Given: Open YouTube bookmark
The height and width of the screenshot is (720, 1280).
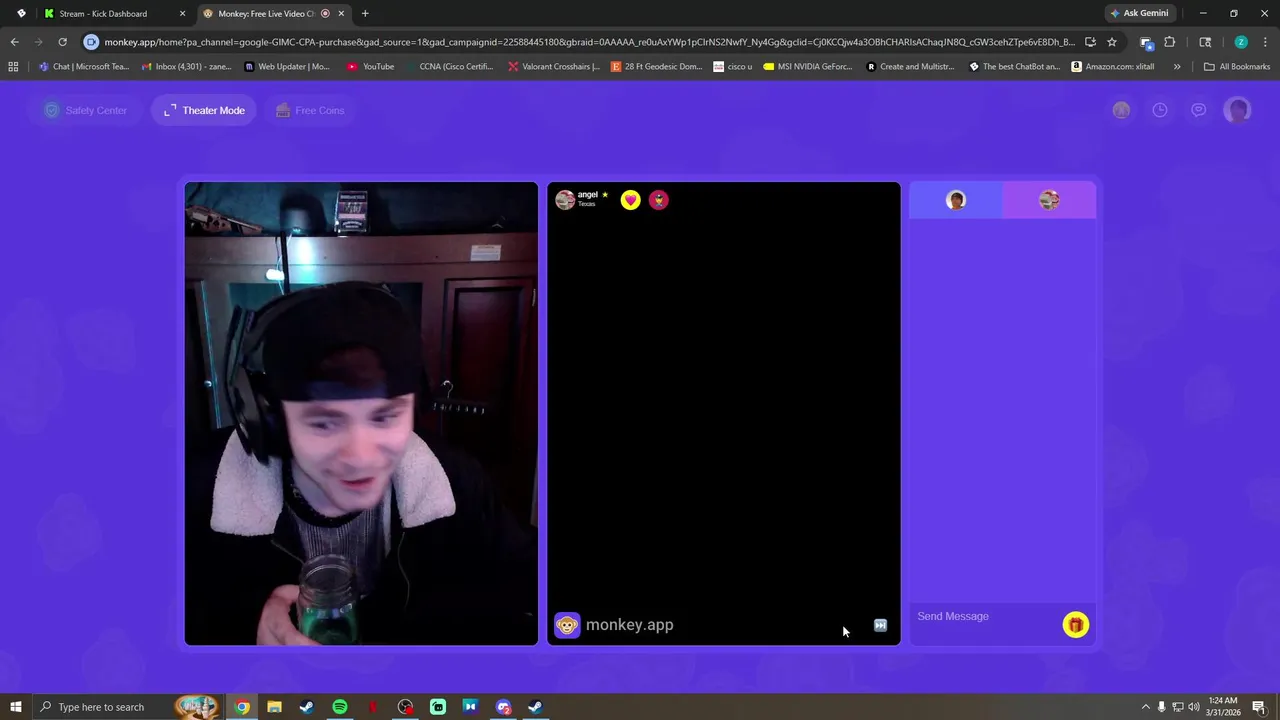Looking at the screenshot, I should 371,67.
